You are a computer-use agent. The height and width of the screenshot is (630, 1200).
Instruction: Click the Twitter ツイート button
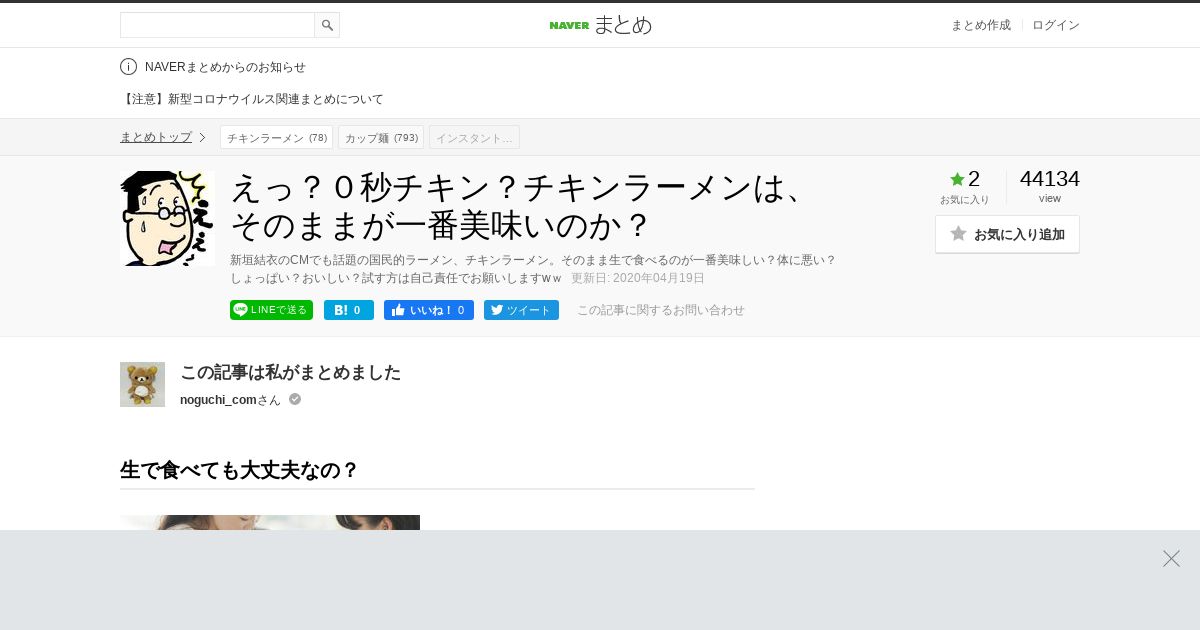[x=521, y=310]
